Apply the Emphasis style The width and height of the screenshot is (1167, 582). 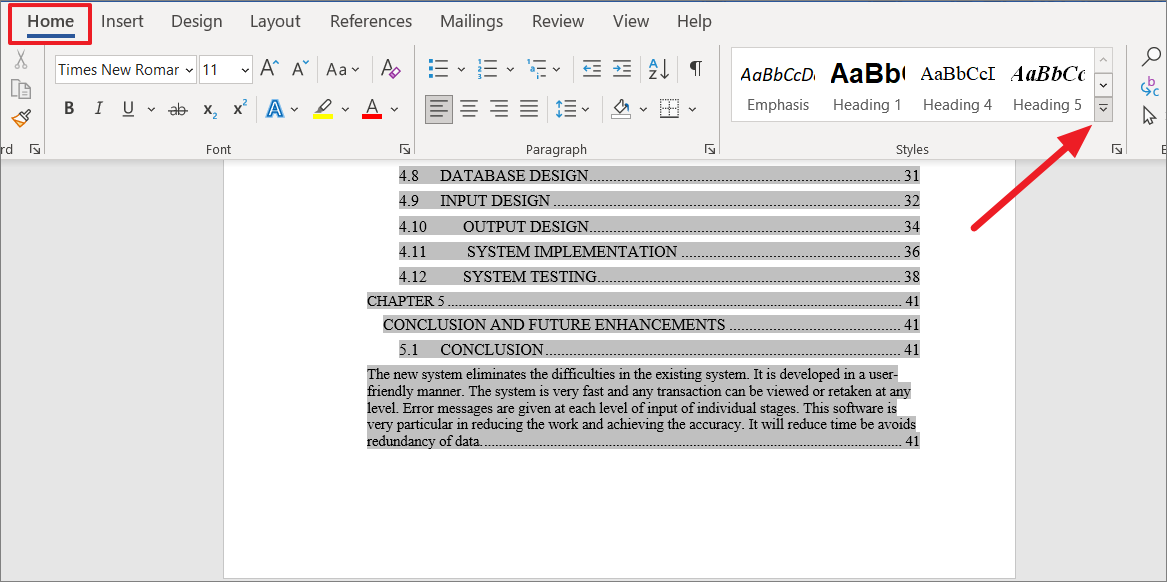pyautogui.click(x=777, y=84)
